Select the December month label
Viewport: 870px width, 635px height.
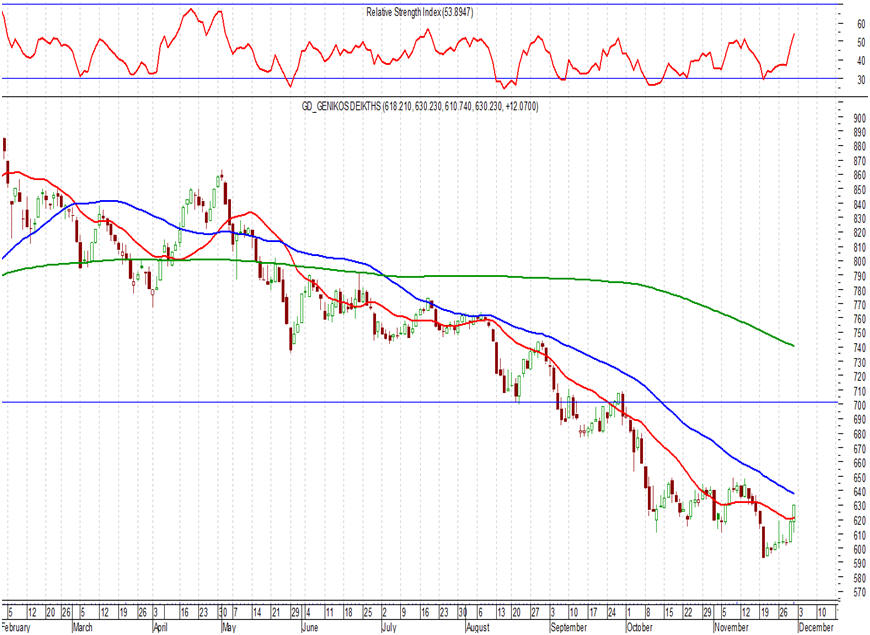click(x=816, y=627)
